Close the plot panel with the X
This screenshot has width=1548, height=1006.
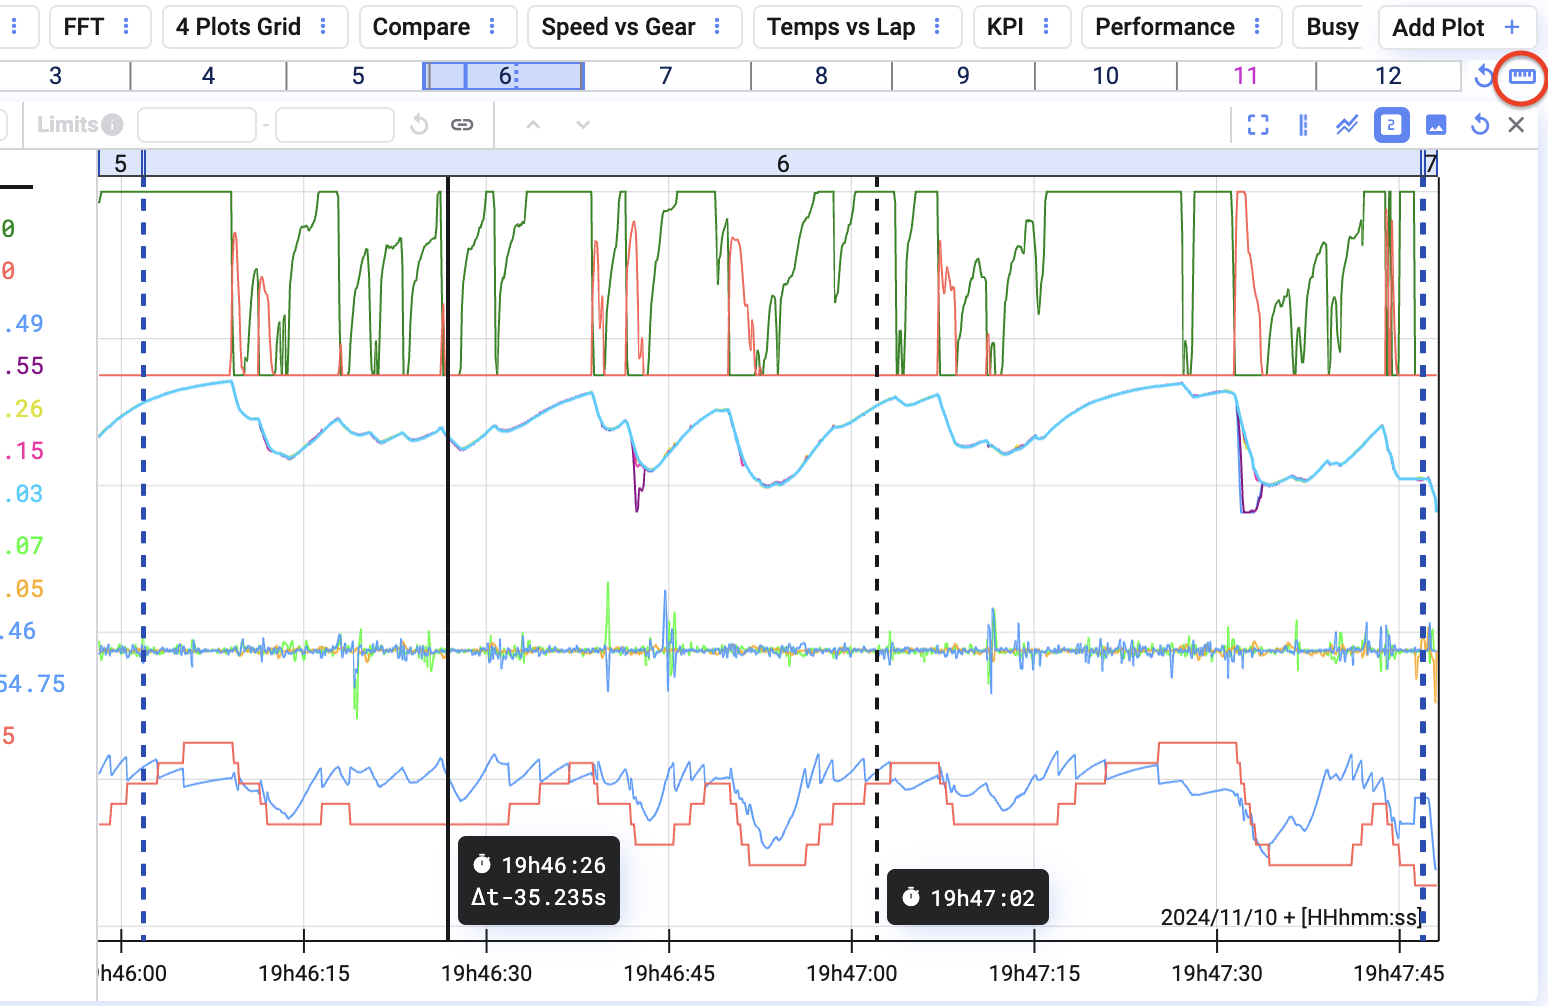[1516, 125]
